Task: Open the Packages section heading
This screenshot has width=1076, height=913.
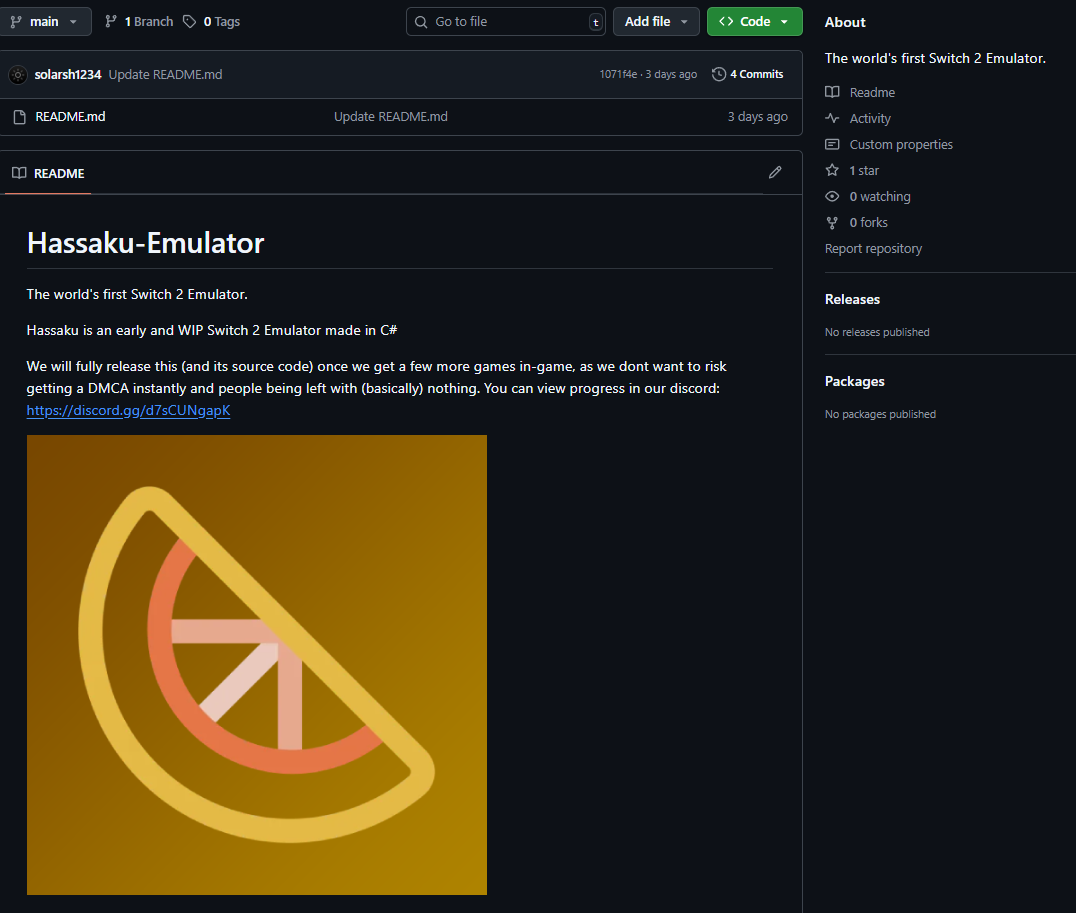Action: pos(854,381)
